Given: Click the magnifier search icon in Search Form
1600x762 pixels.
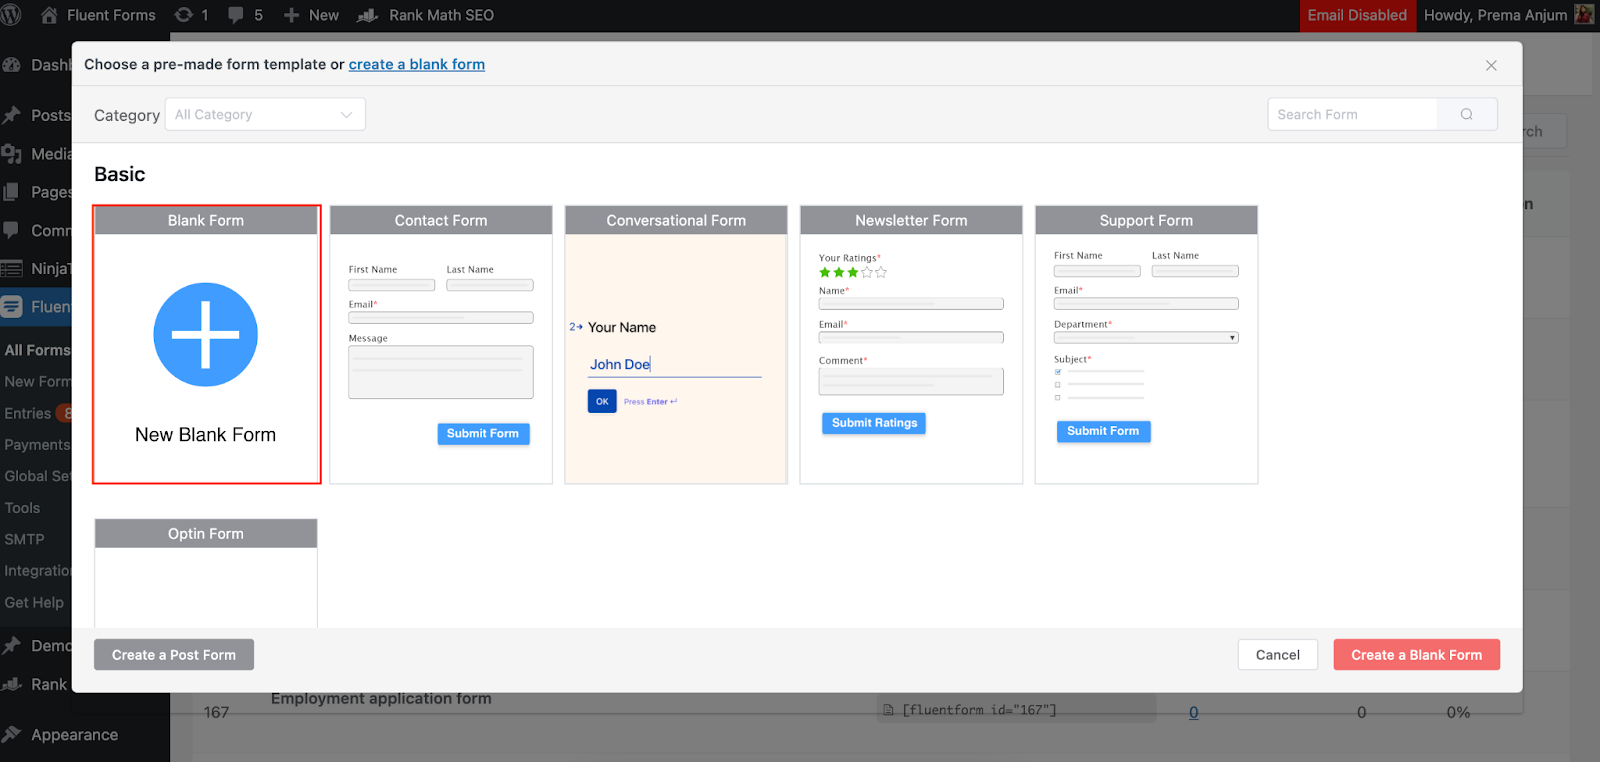Looking at the screenshot, I should tap(1467, 114).
